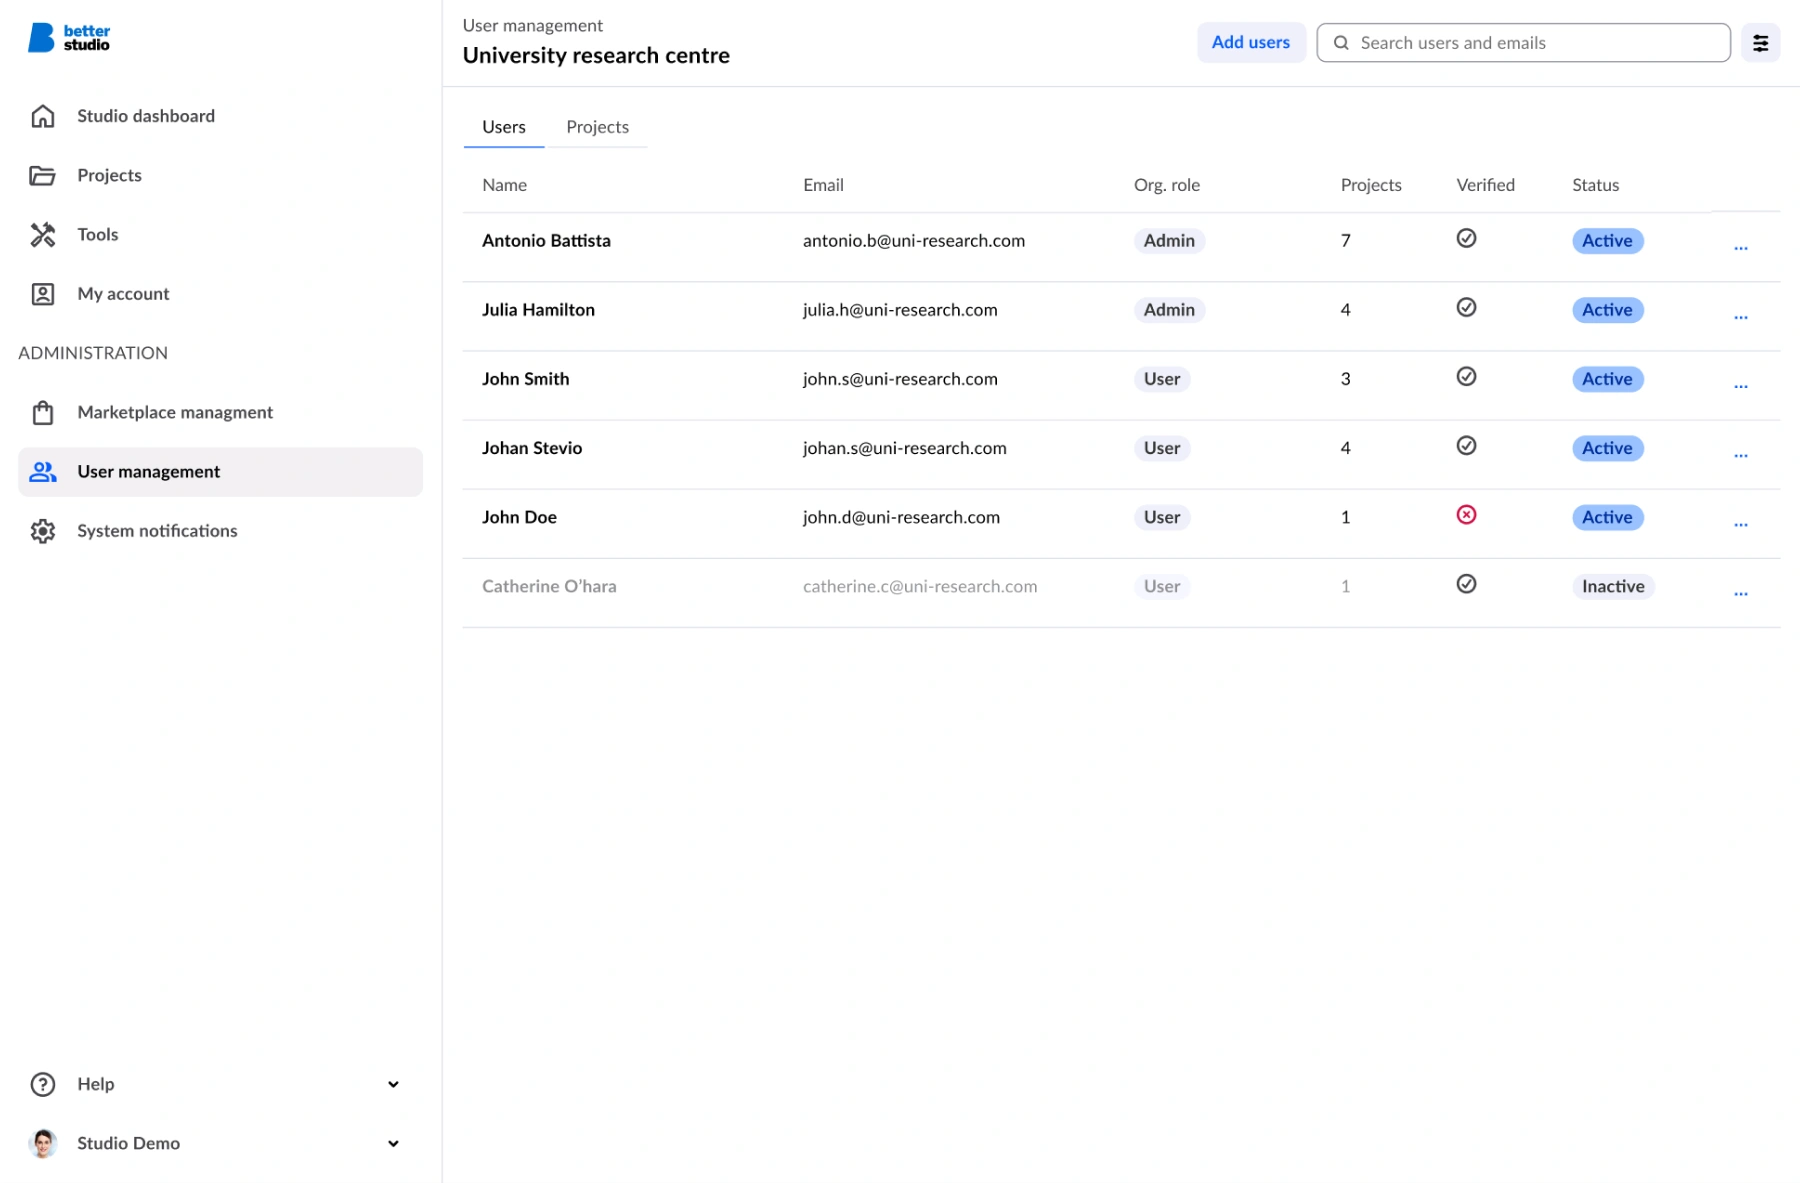Click verified checkmark for Antonio Battista

coord(1466,238)
